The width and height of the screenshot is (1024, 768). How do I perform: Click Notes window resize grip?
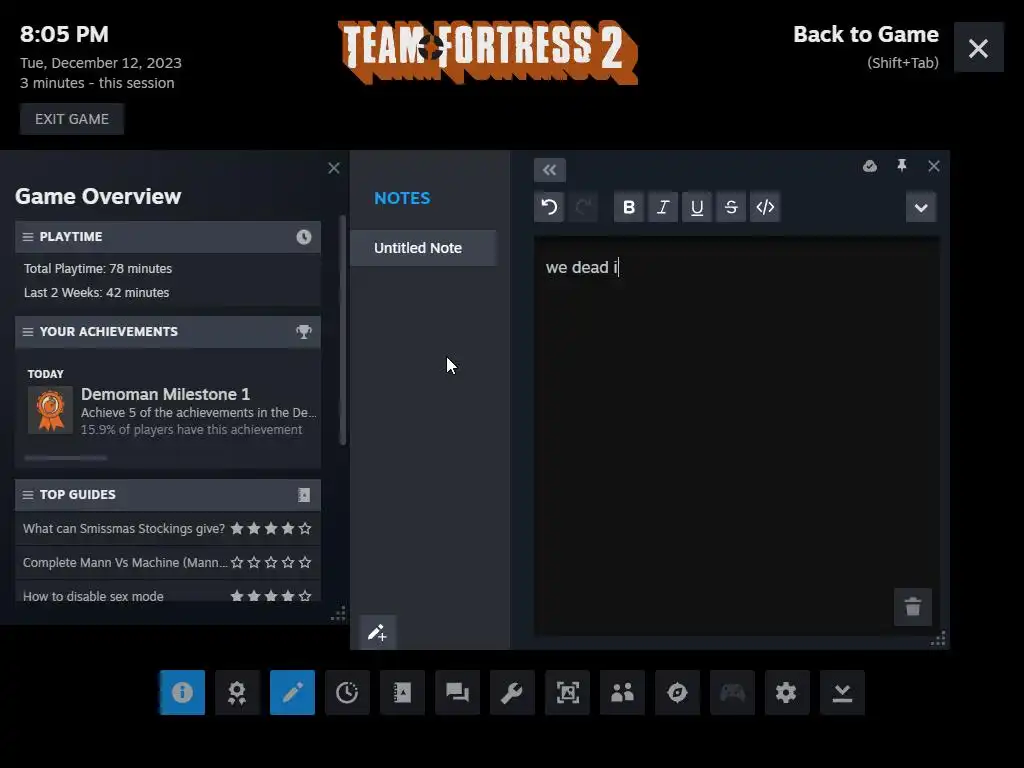(938, 639)
